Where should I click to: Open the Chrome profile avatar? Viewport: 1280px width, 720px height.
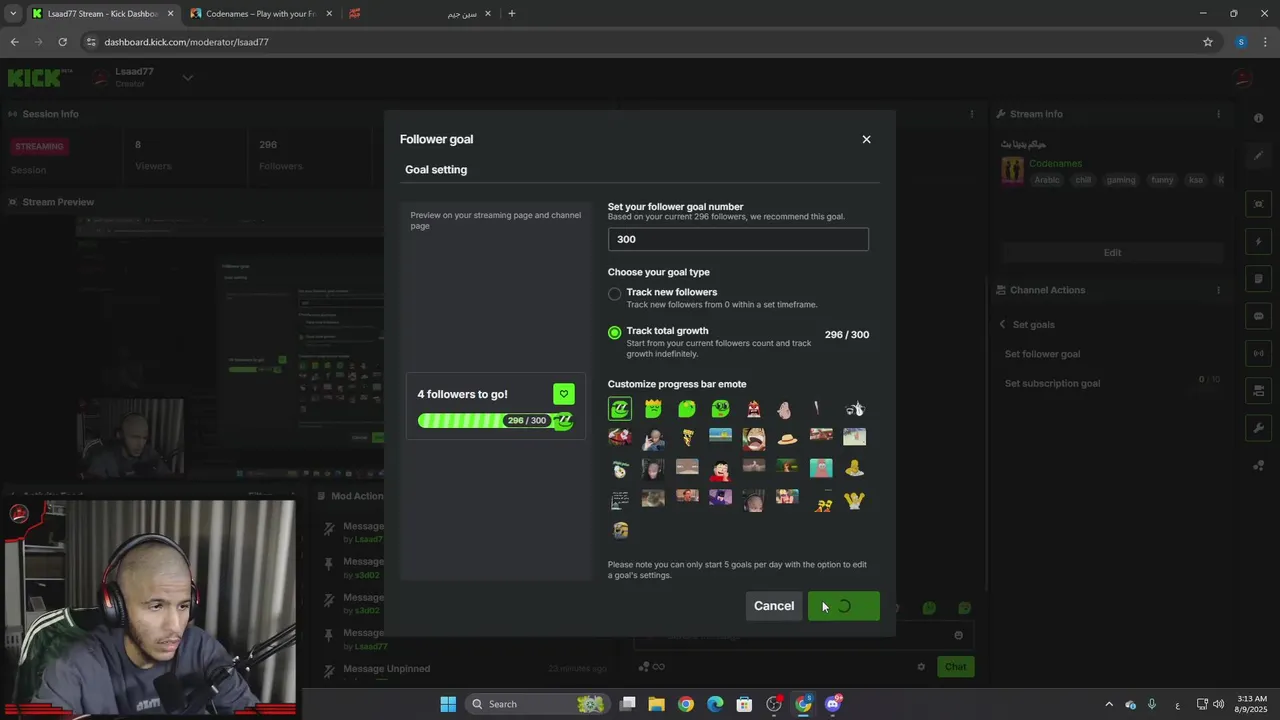point(1241,42)
